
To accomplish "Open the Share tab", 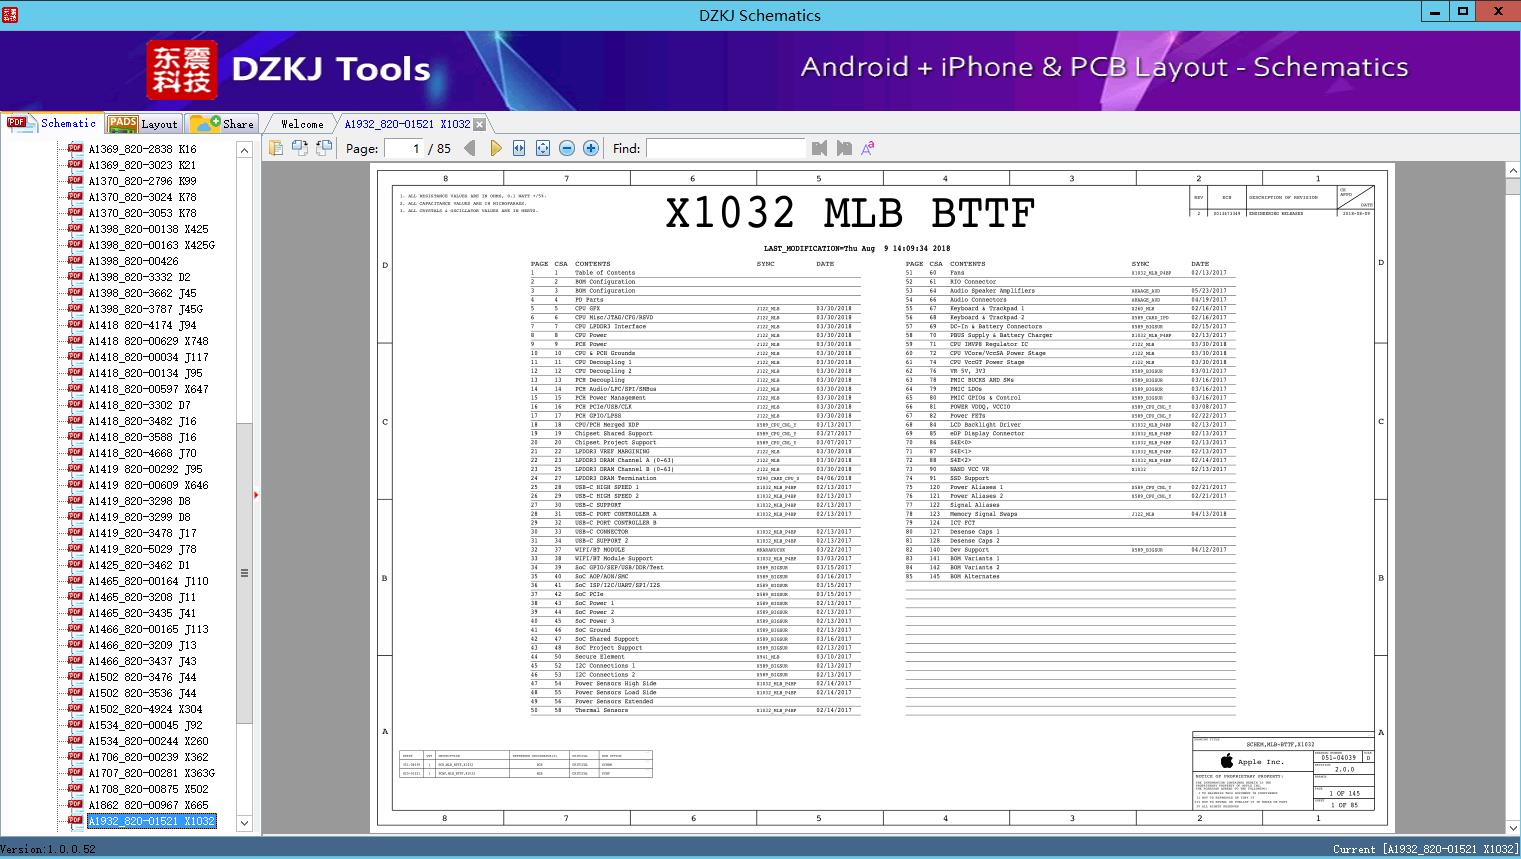I will [222, 124].
